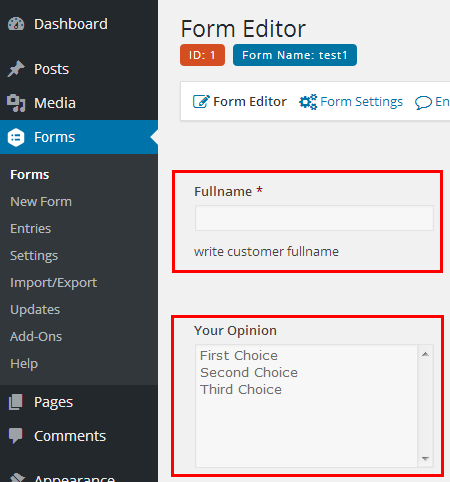Viewport: 450px width, 482px height.
Task: Click the Posts pushpin icon
Action: click(x=16, y=69)
